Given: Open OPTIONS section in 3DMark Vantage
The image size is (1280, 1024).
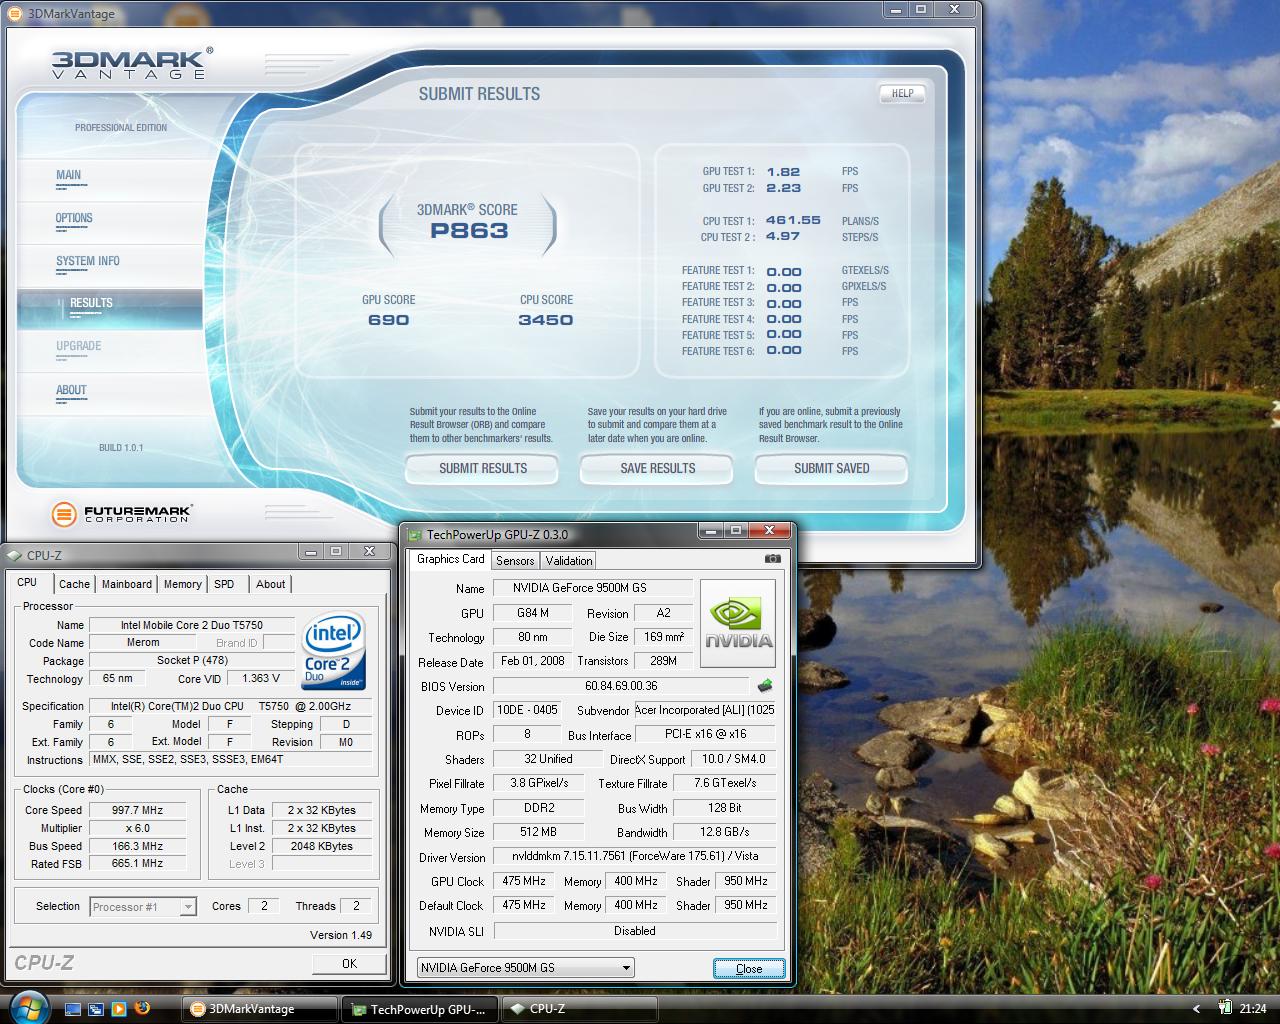Looking at the screenshot, I should coord(74,218).
